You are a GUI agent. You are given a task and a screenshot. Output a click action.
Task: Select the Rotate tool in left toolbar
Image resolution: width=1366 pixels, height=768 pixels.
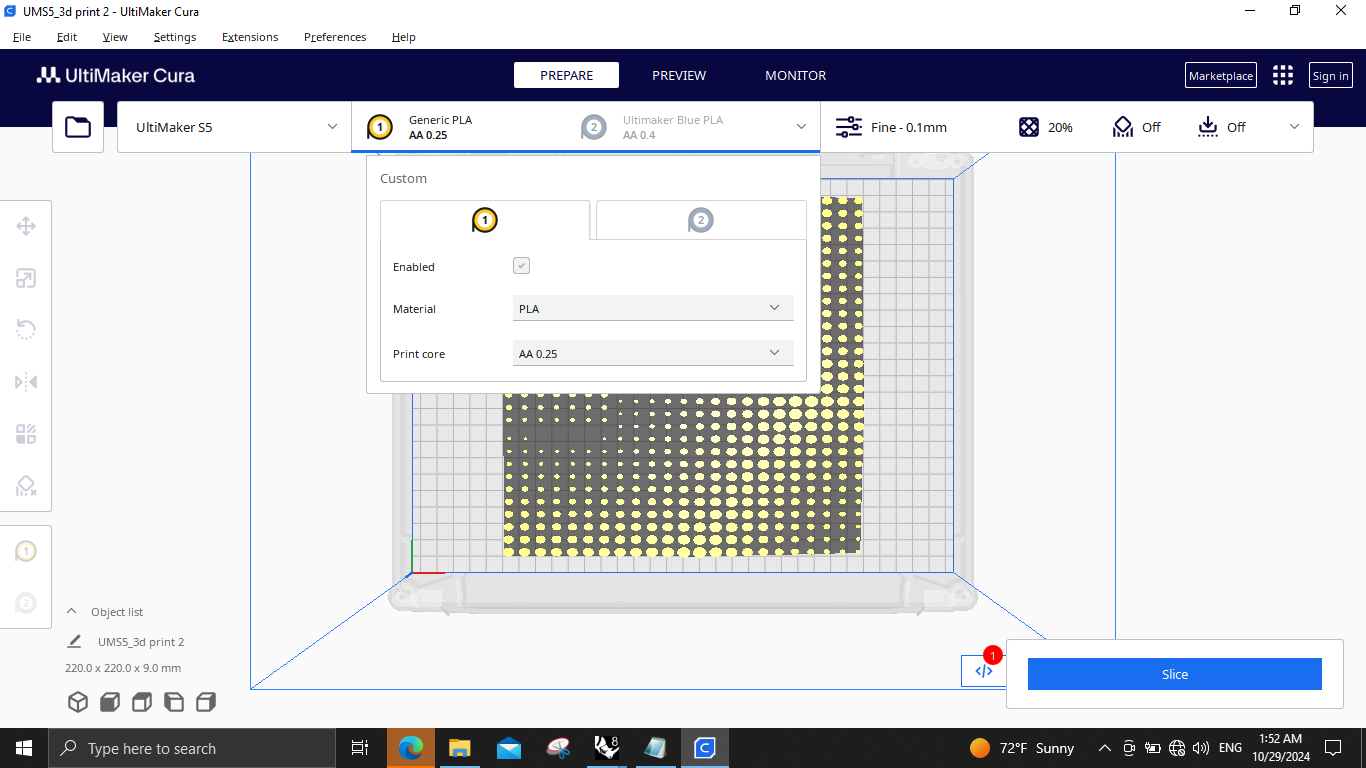tap(26, 330)
